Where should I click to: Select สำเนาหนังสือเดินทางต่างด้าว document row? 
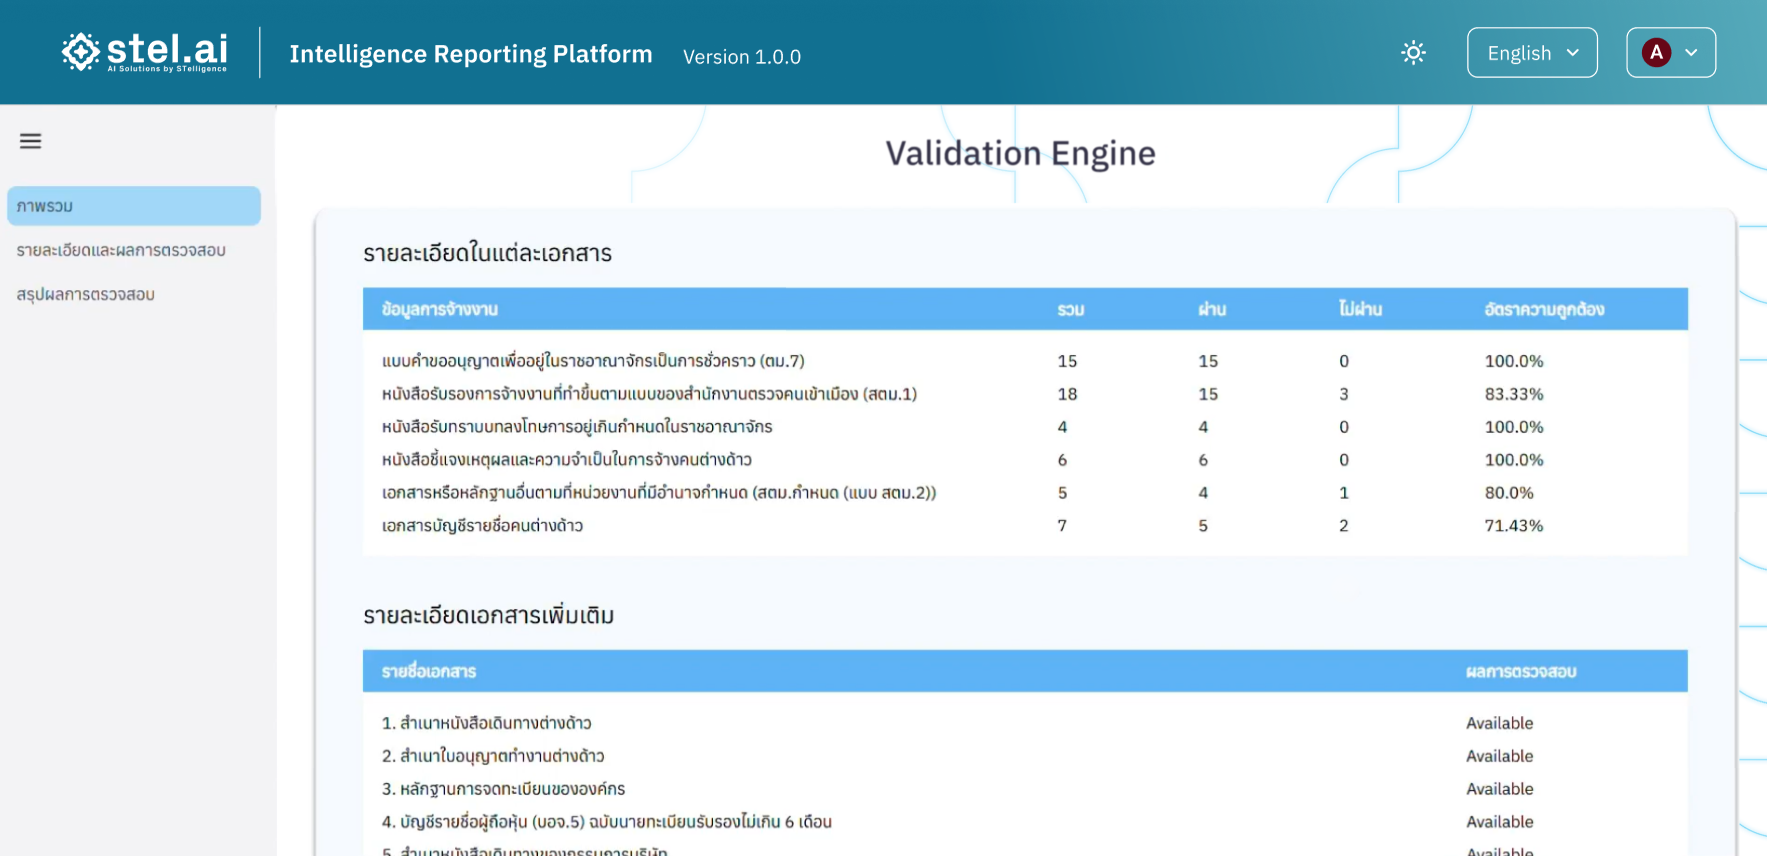(487, 723)
